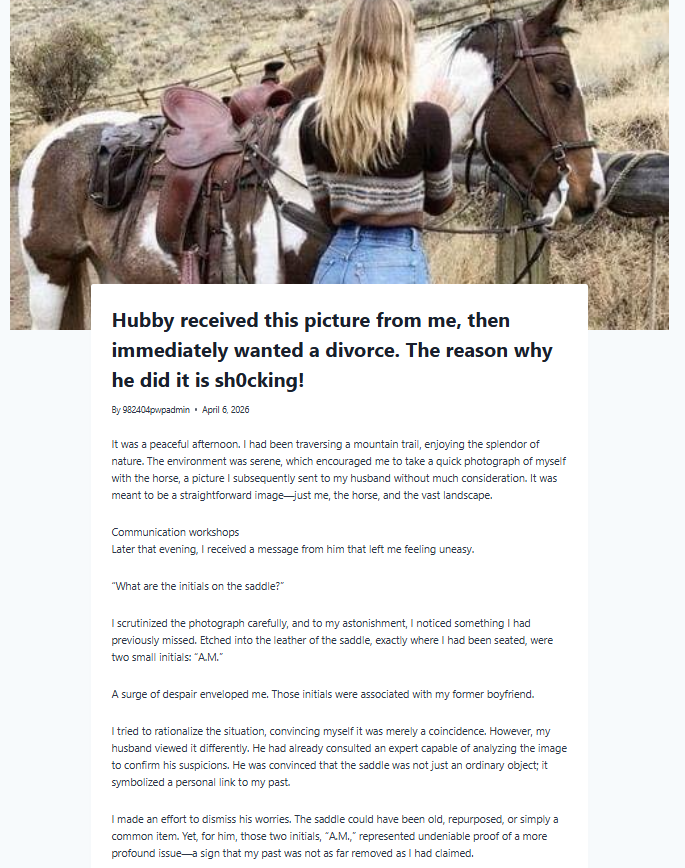Click the paragraph beginning "I scrutinized the photograph"
Viewport: 685px width, 868px height.
(x=330, y=639)
